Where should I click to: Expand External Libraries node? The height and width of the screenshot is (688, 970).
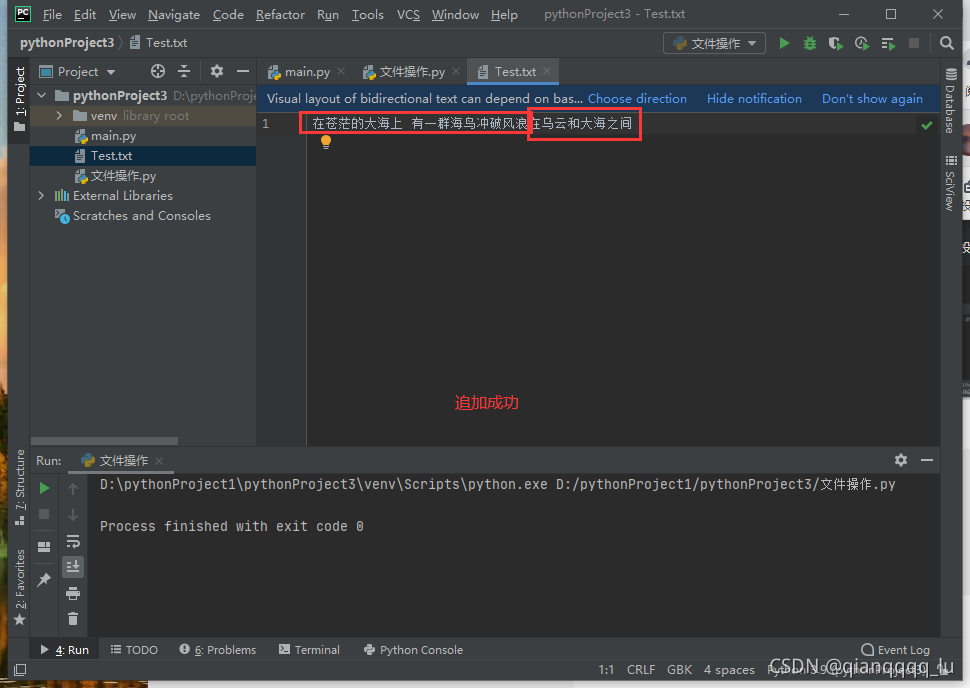click(x=41, y=196)
